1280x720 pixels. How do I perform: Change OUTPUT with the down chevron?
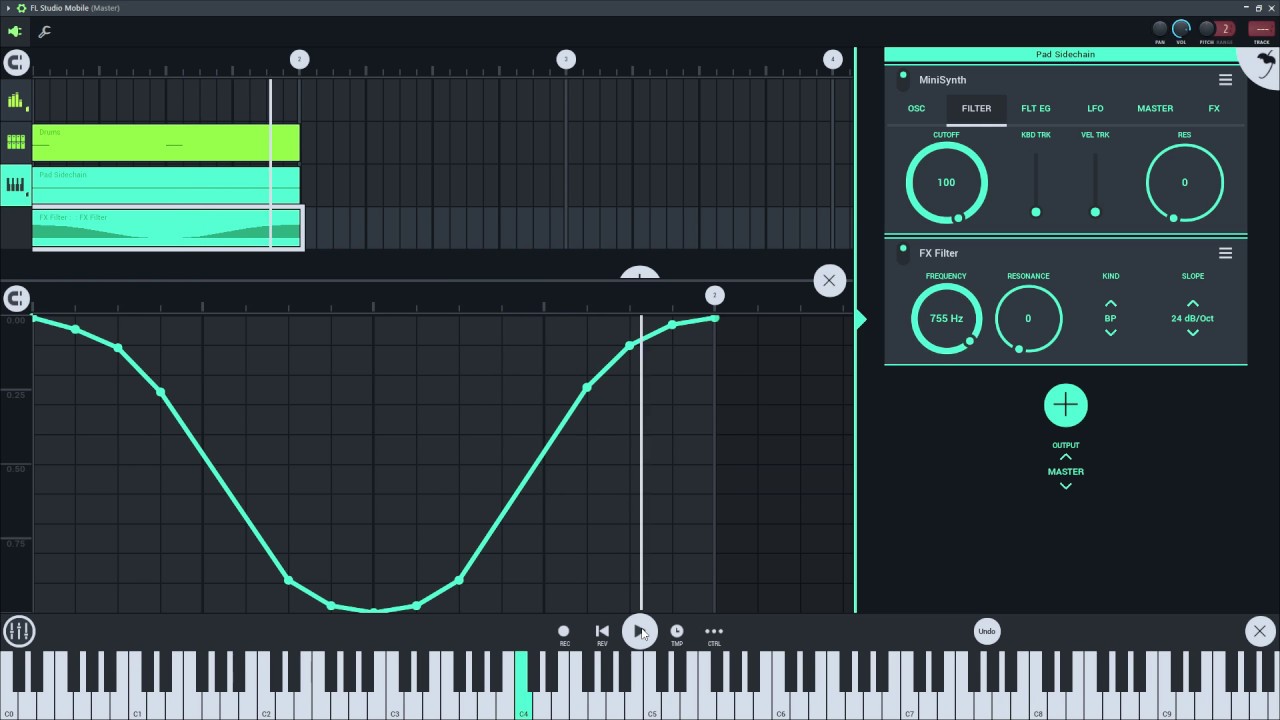1066,486
